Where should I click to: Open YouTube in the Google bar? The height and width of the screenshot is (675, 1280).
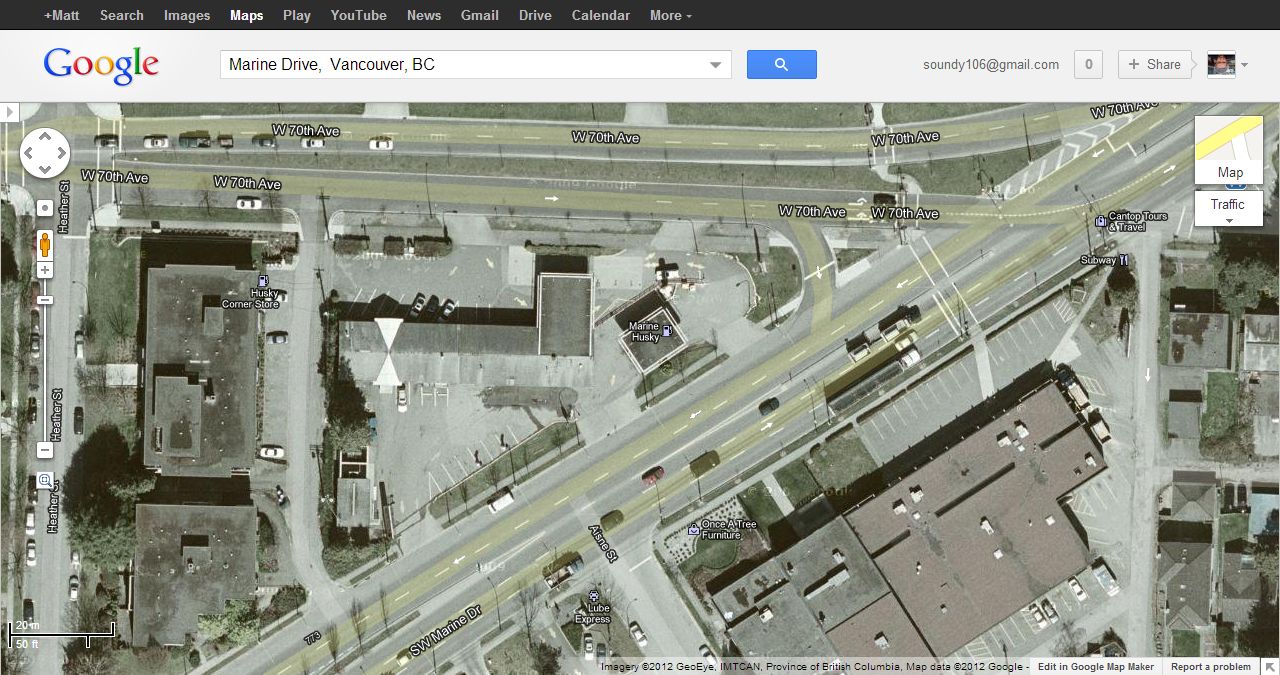click(x=358, y=15)
